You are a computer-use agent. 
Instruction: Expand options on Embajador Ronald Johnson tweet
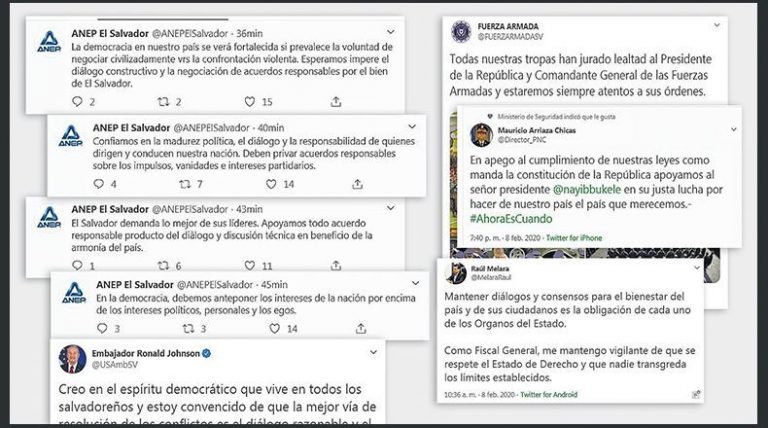click(x=373, y=352)
